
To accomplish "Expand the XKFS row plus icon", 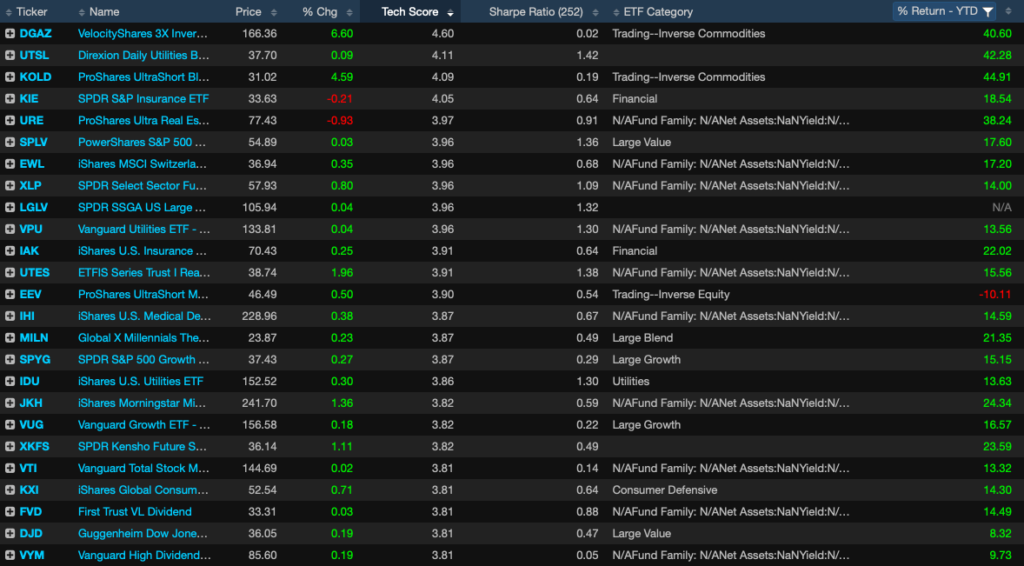I will [x=10, y=447].
